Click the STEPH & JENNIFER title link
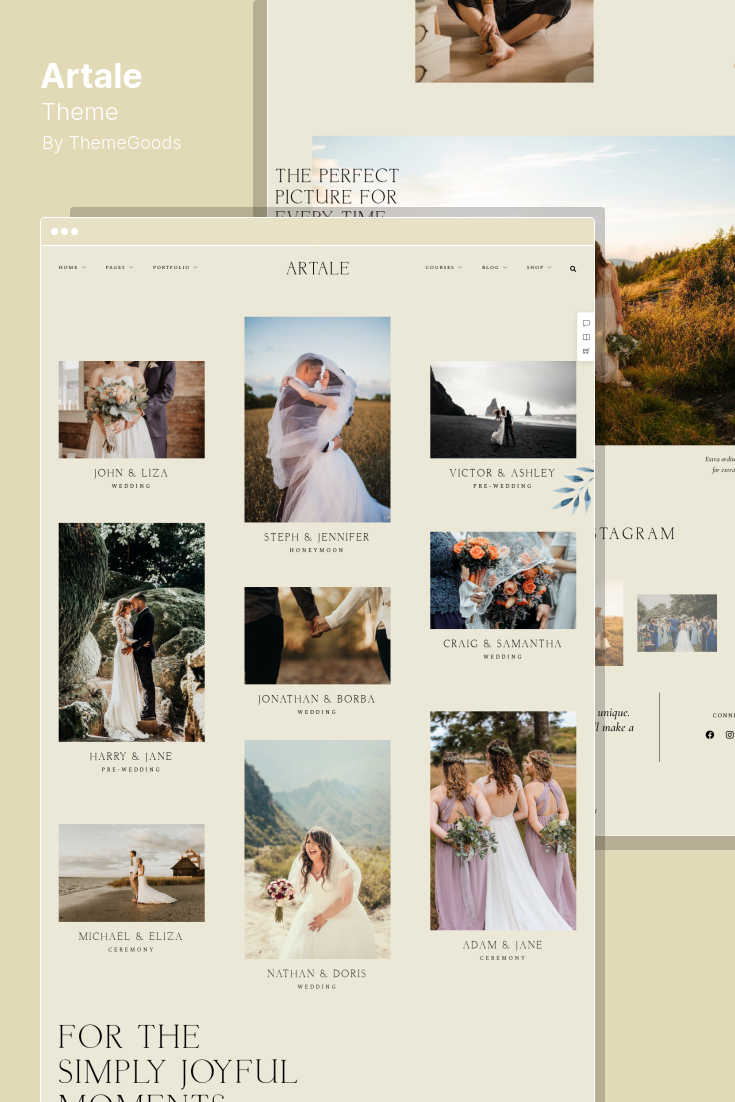This screenshot has width=735, height=1102. pyautogui.click(x=317, y=537)
